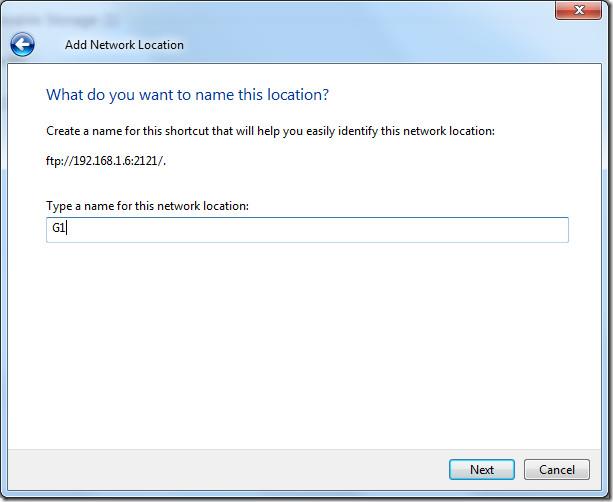Click the 'G1' text in the name box
The width and height of the screenshot is (613, 502).
click(58, 229)
